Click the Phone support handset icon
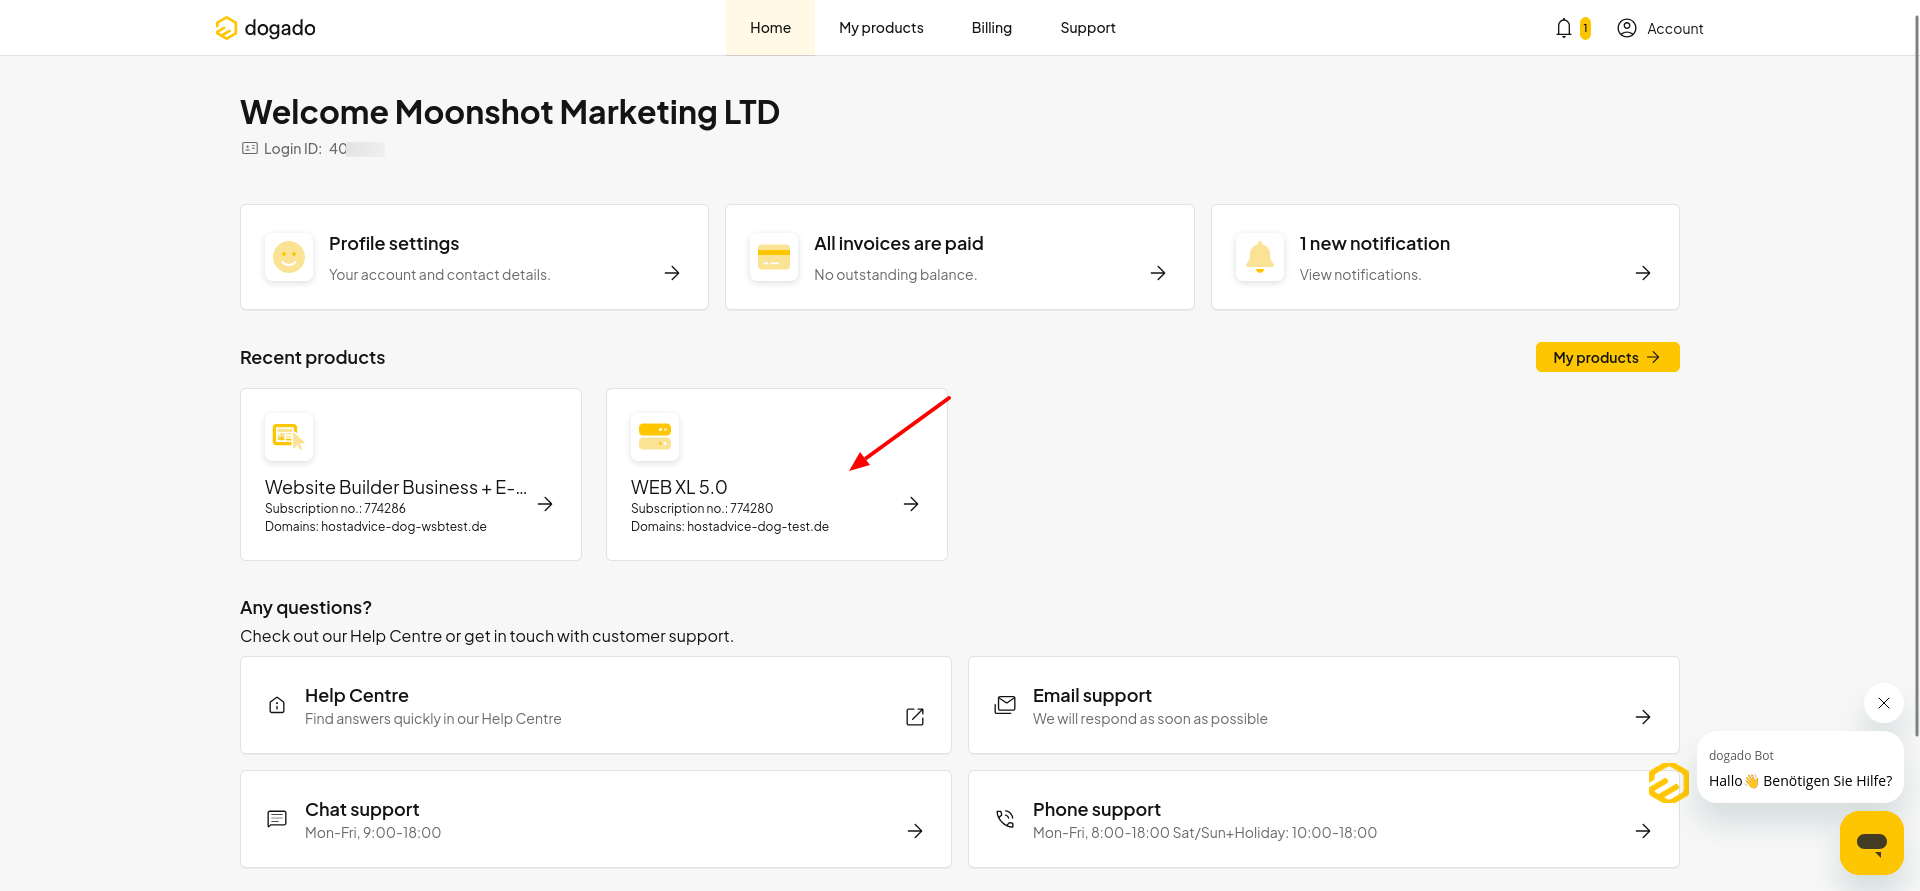Viewport: 1920px width, 891px height. (x=1005, y=819)
